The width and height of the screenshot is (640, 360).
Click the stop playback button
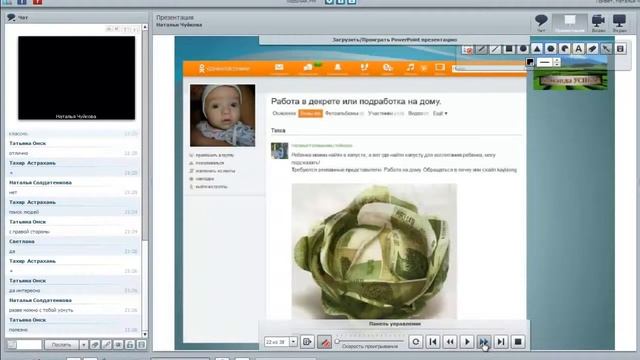pos(518,342)
